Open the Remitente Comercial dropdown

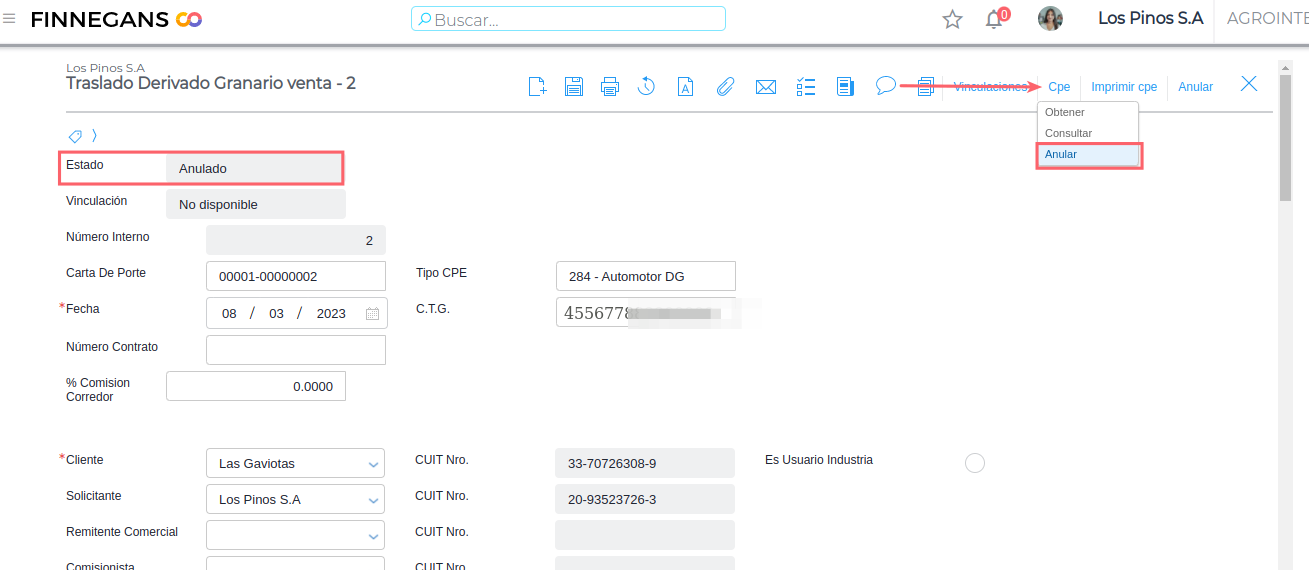point(295,535)
